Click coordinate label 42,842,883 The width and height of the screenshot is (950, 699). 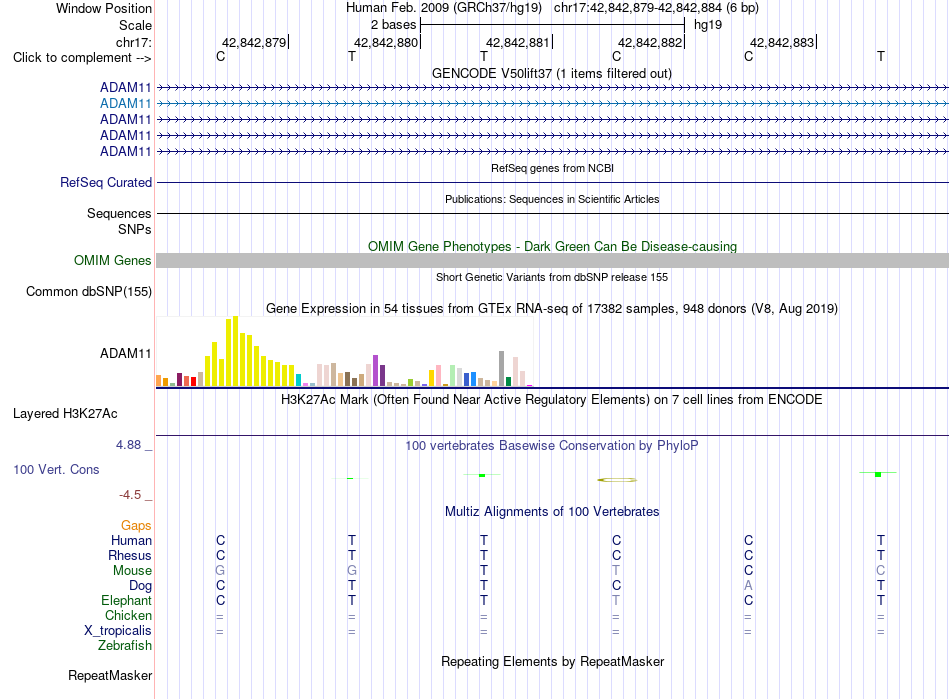(x=782, y=42)
